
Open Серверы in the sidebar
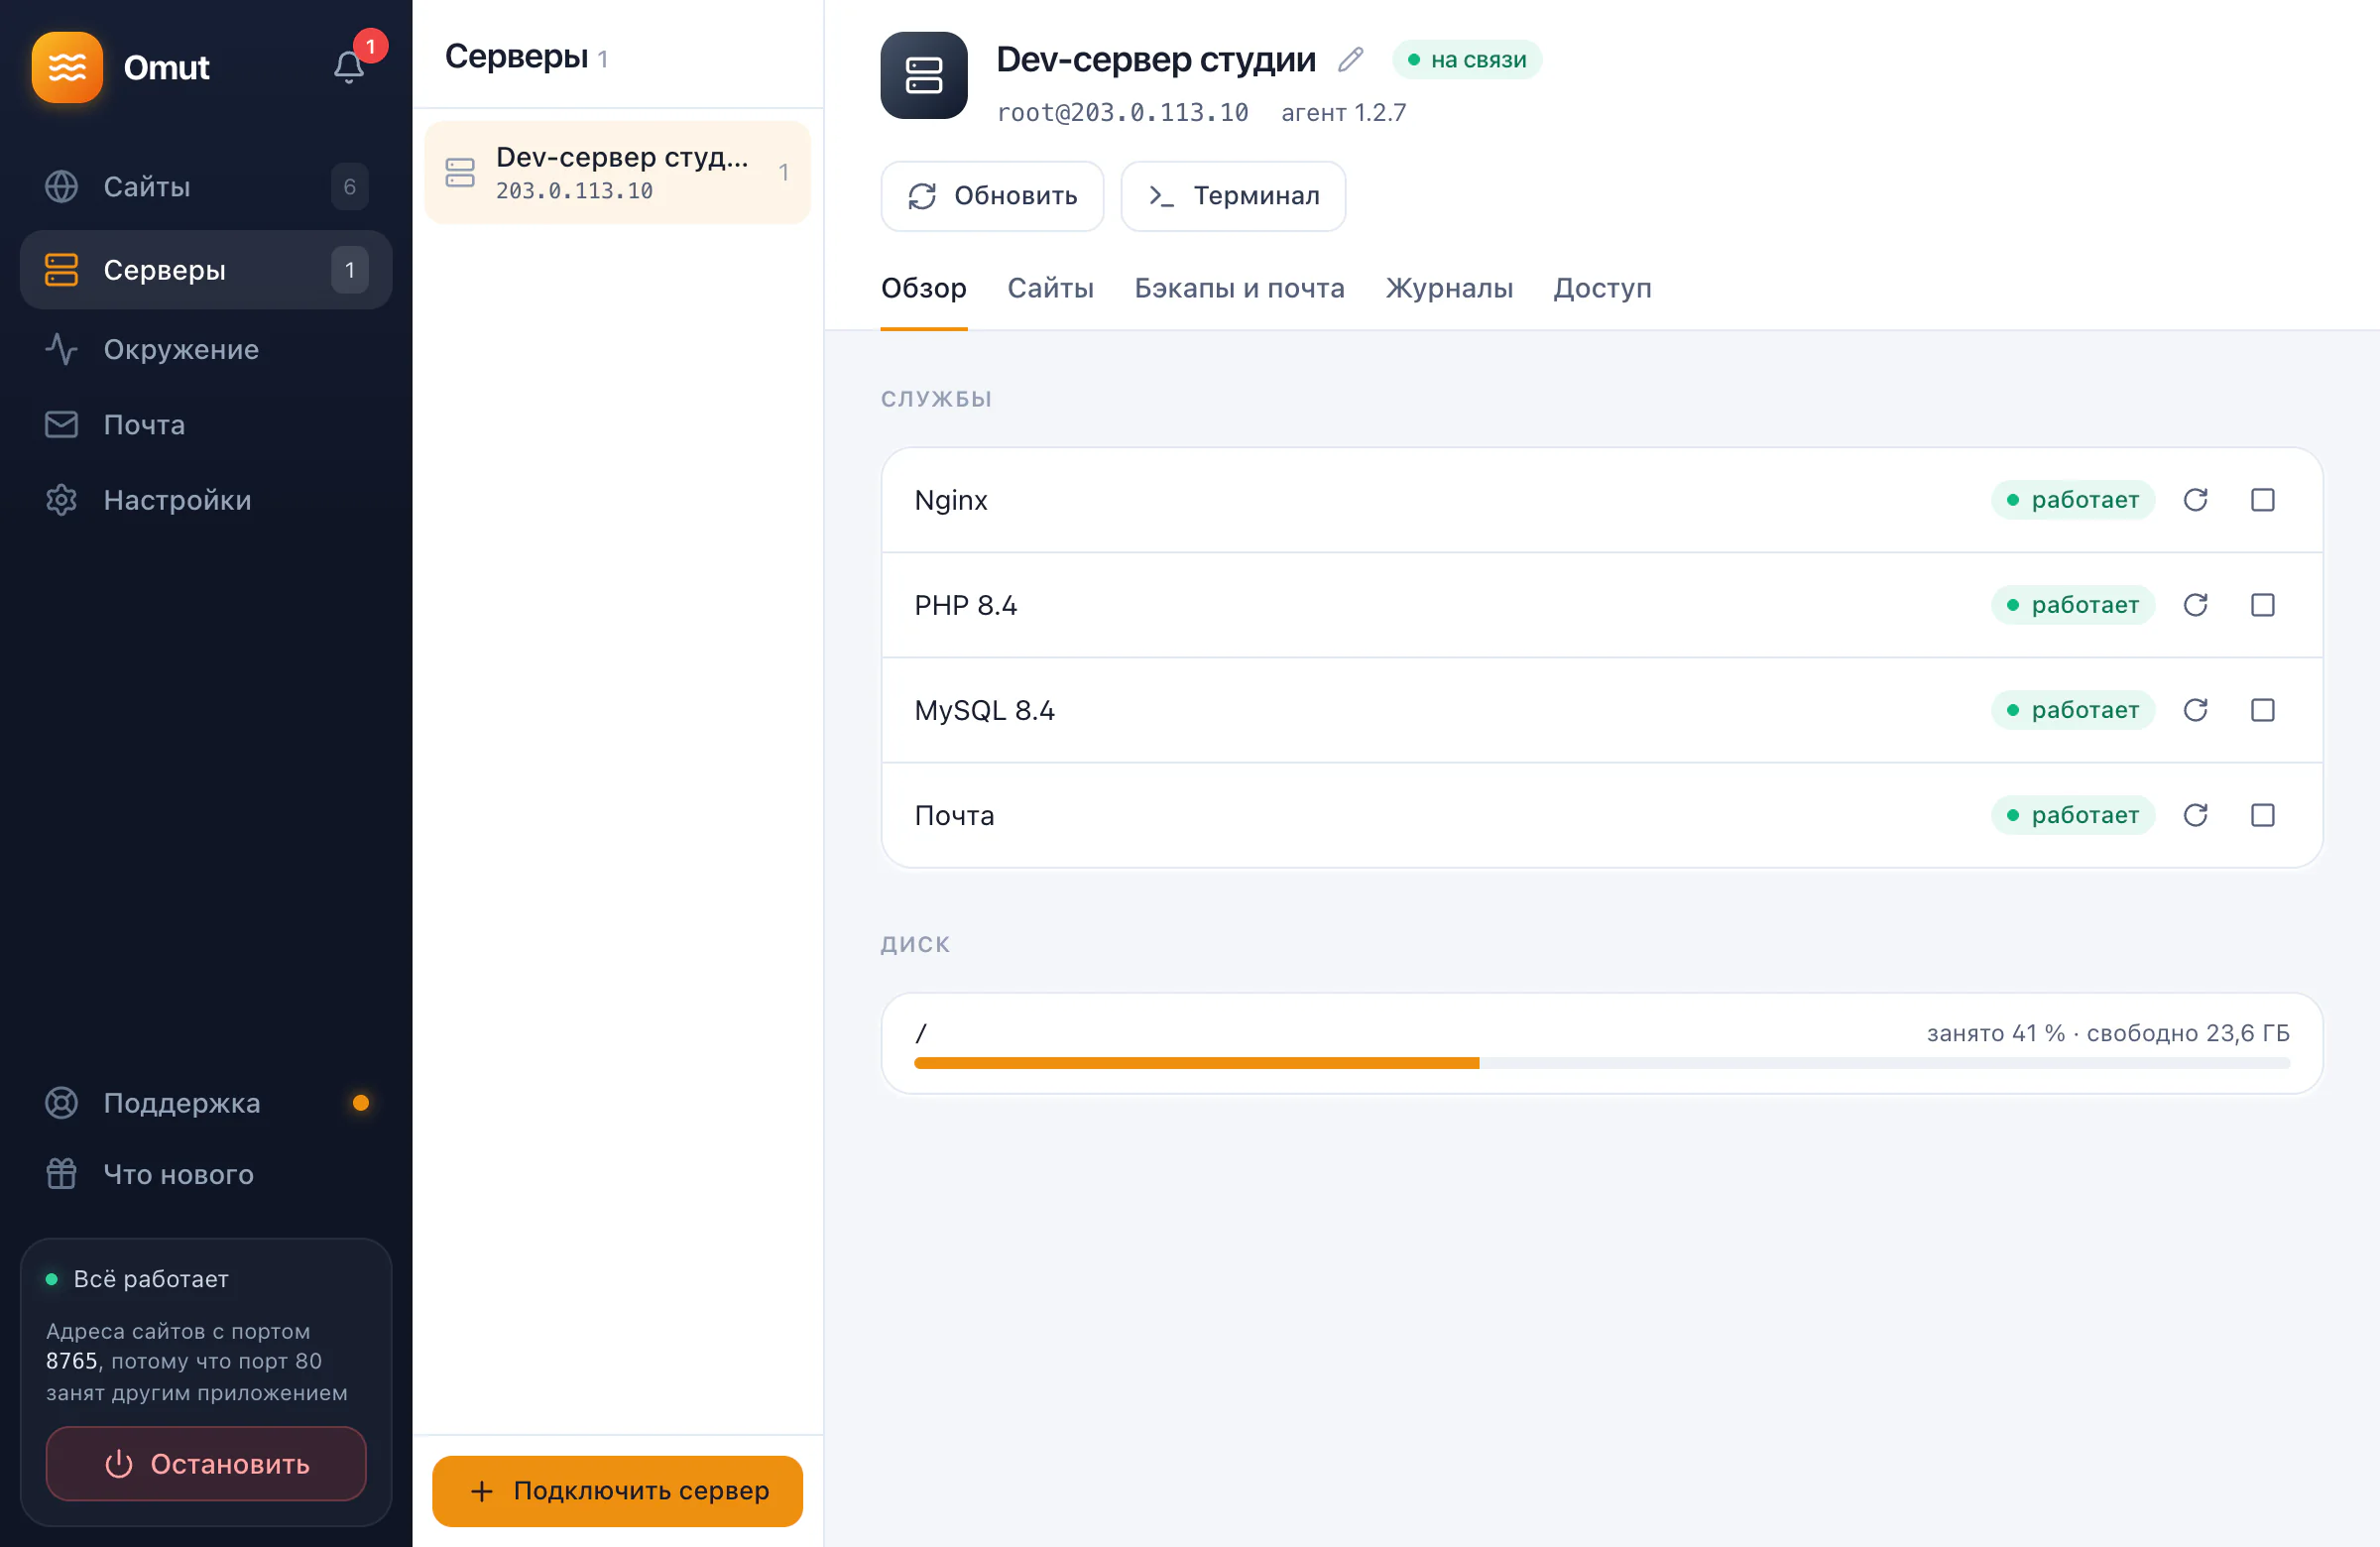206,270
